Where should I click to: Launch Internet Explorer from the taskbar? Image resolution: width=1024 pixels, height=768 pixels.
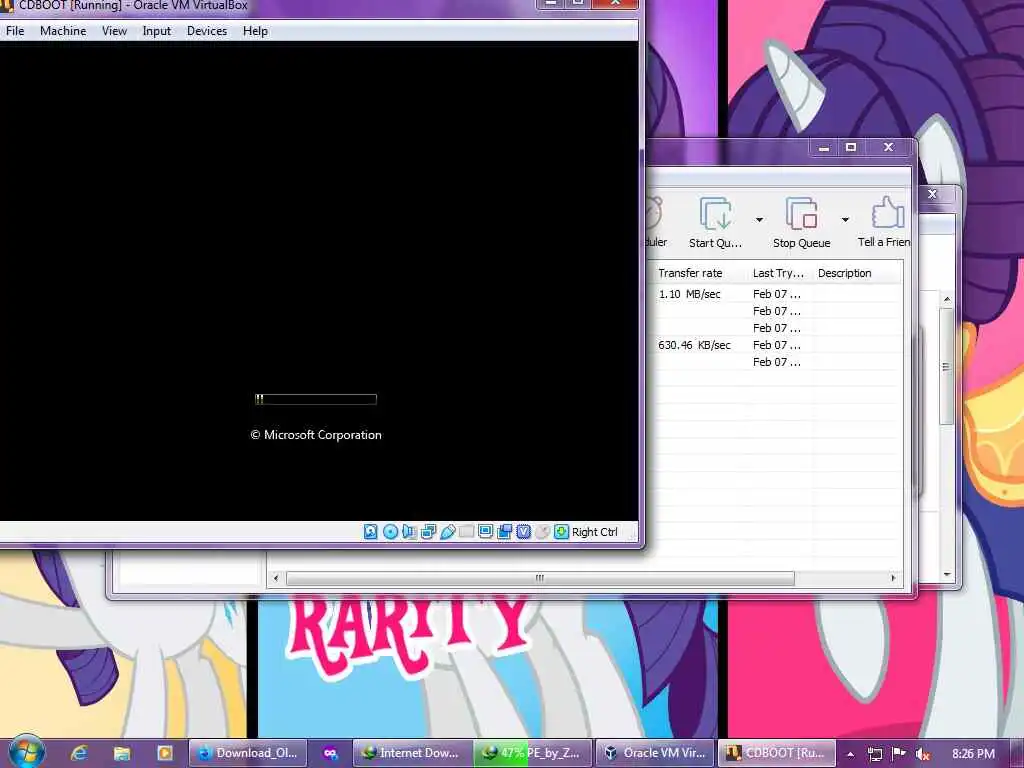79,753
